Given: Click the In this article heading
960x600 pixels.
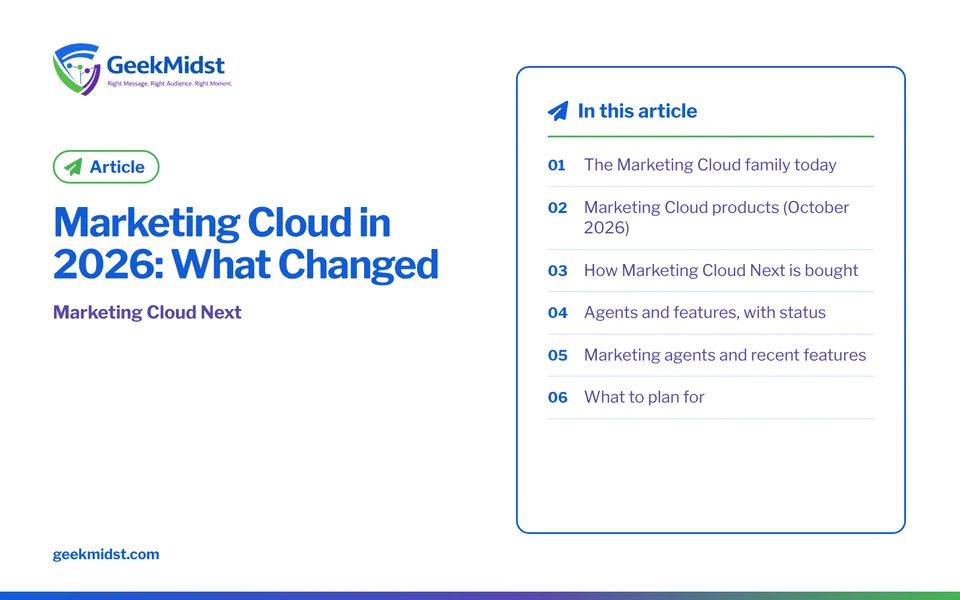Looking at the screenshot, I should [637, 111].
